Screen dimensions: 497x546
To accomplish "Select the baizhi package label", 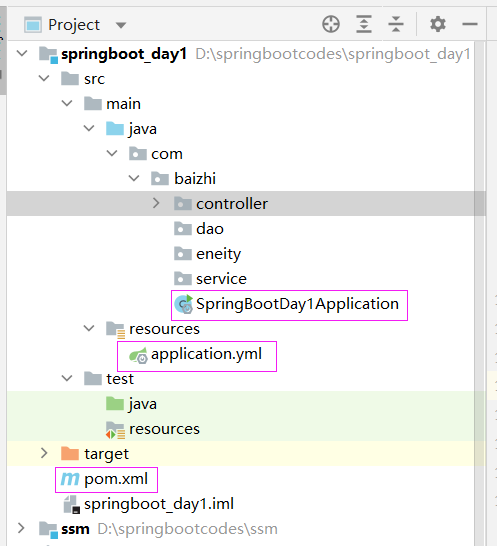I will pyautogui.click(x=195, y=179).
